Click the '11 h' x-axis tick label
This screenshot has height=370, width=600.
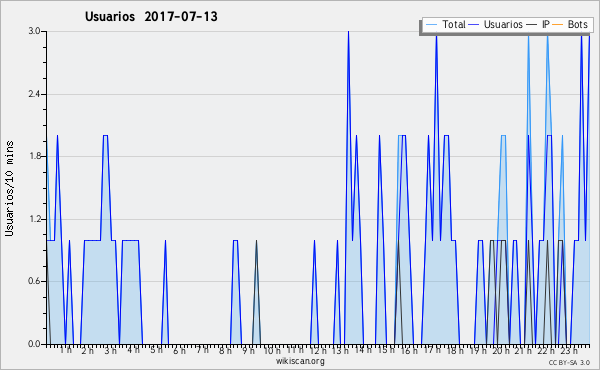click(x=295, y=350)
